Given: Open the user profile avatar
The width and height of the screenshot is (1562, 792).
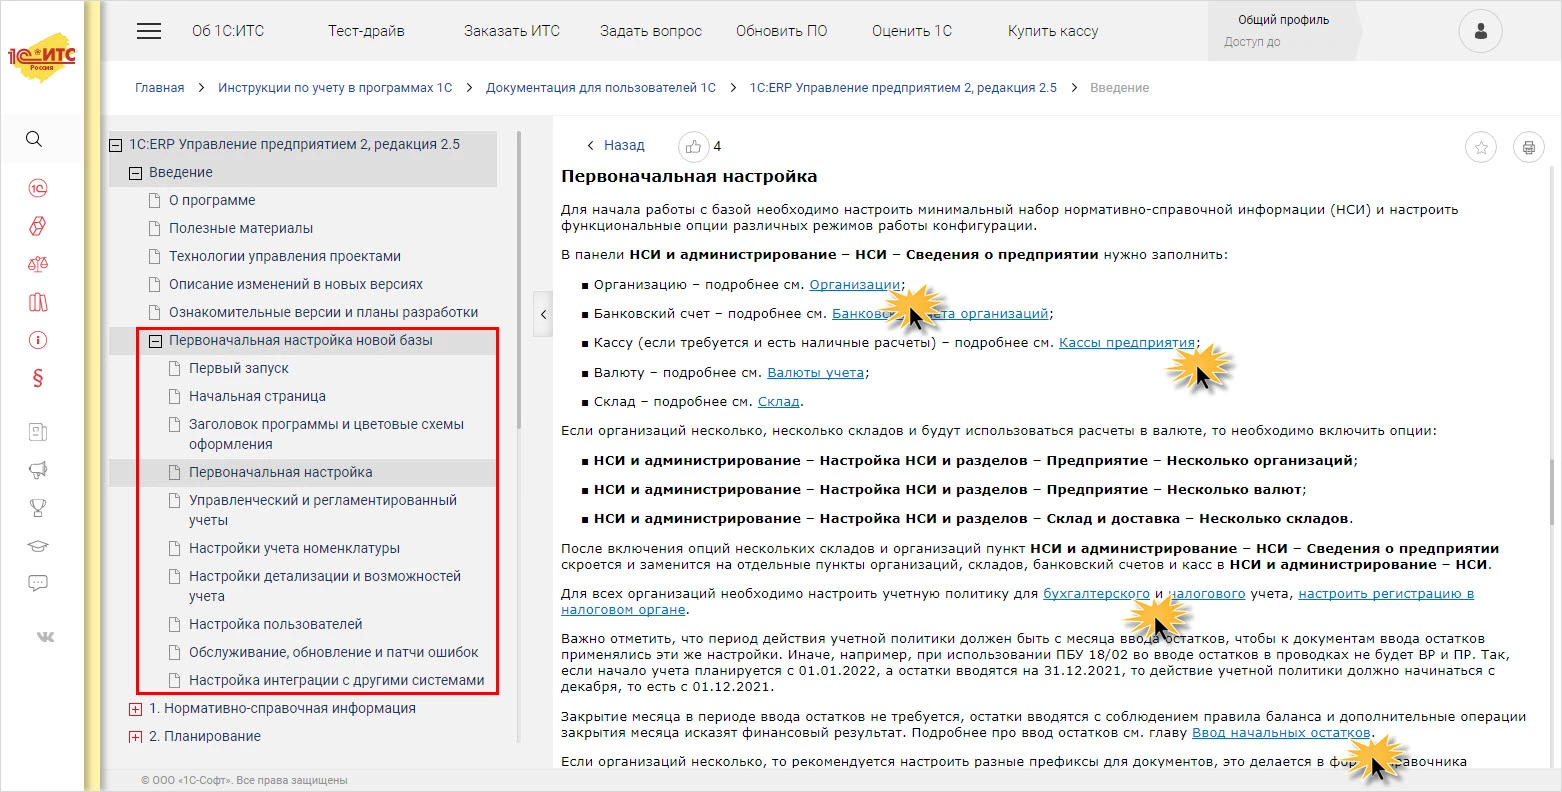Looking at the screenshot, I should (x=1480, y=32).
